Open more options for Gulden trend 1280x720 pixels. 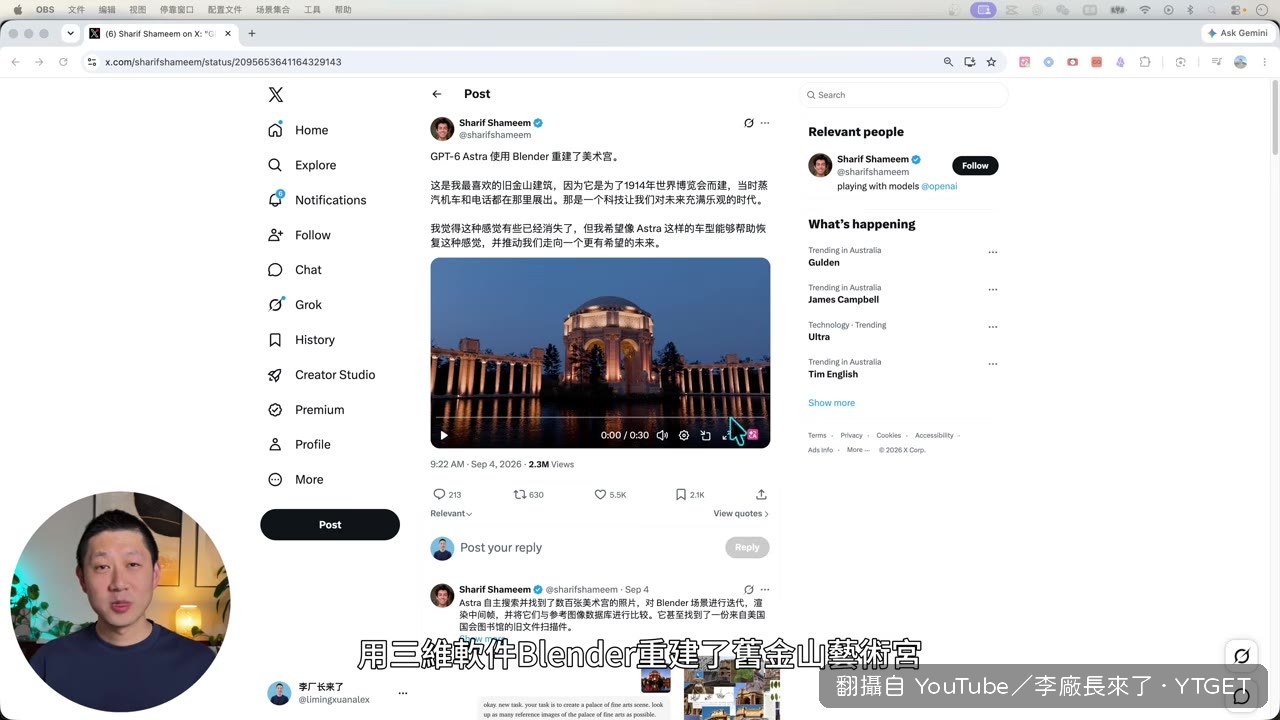tap(993, 252)
